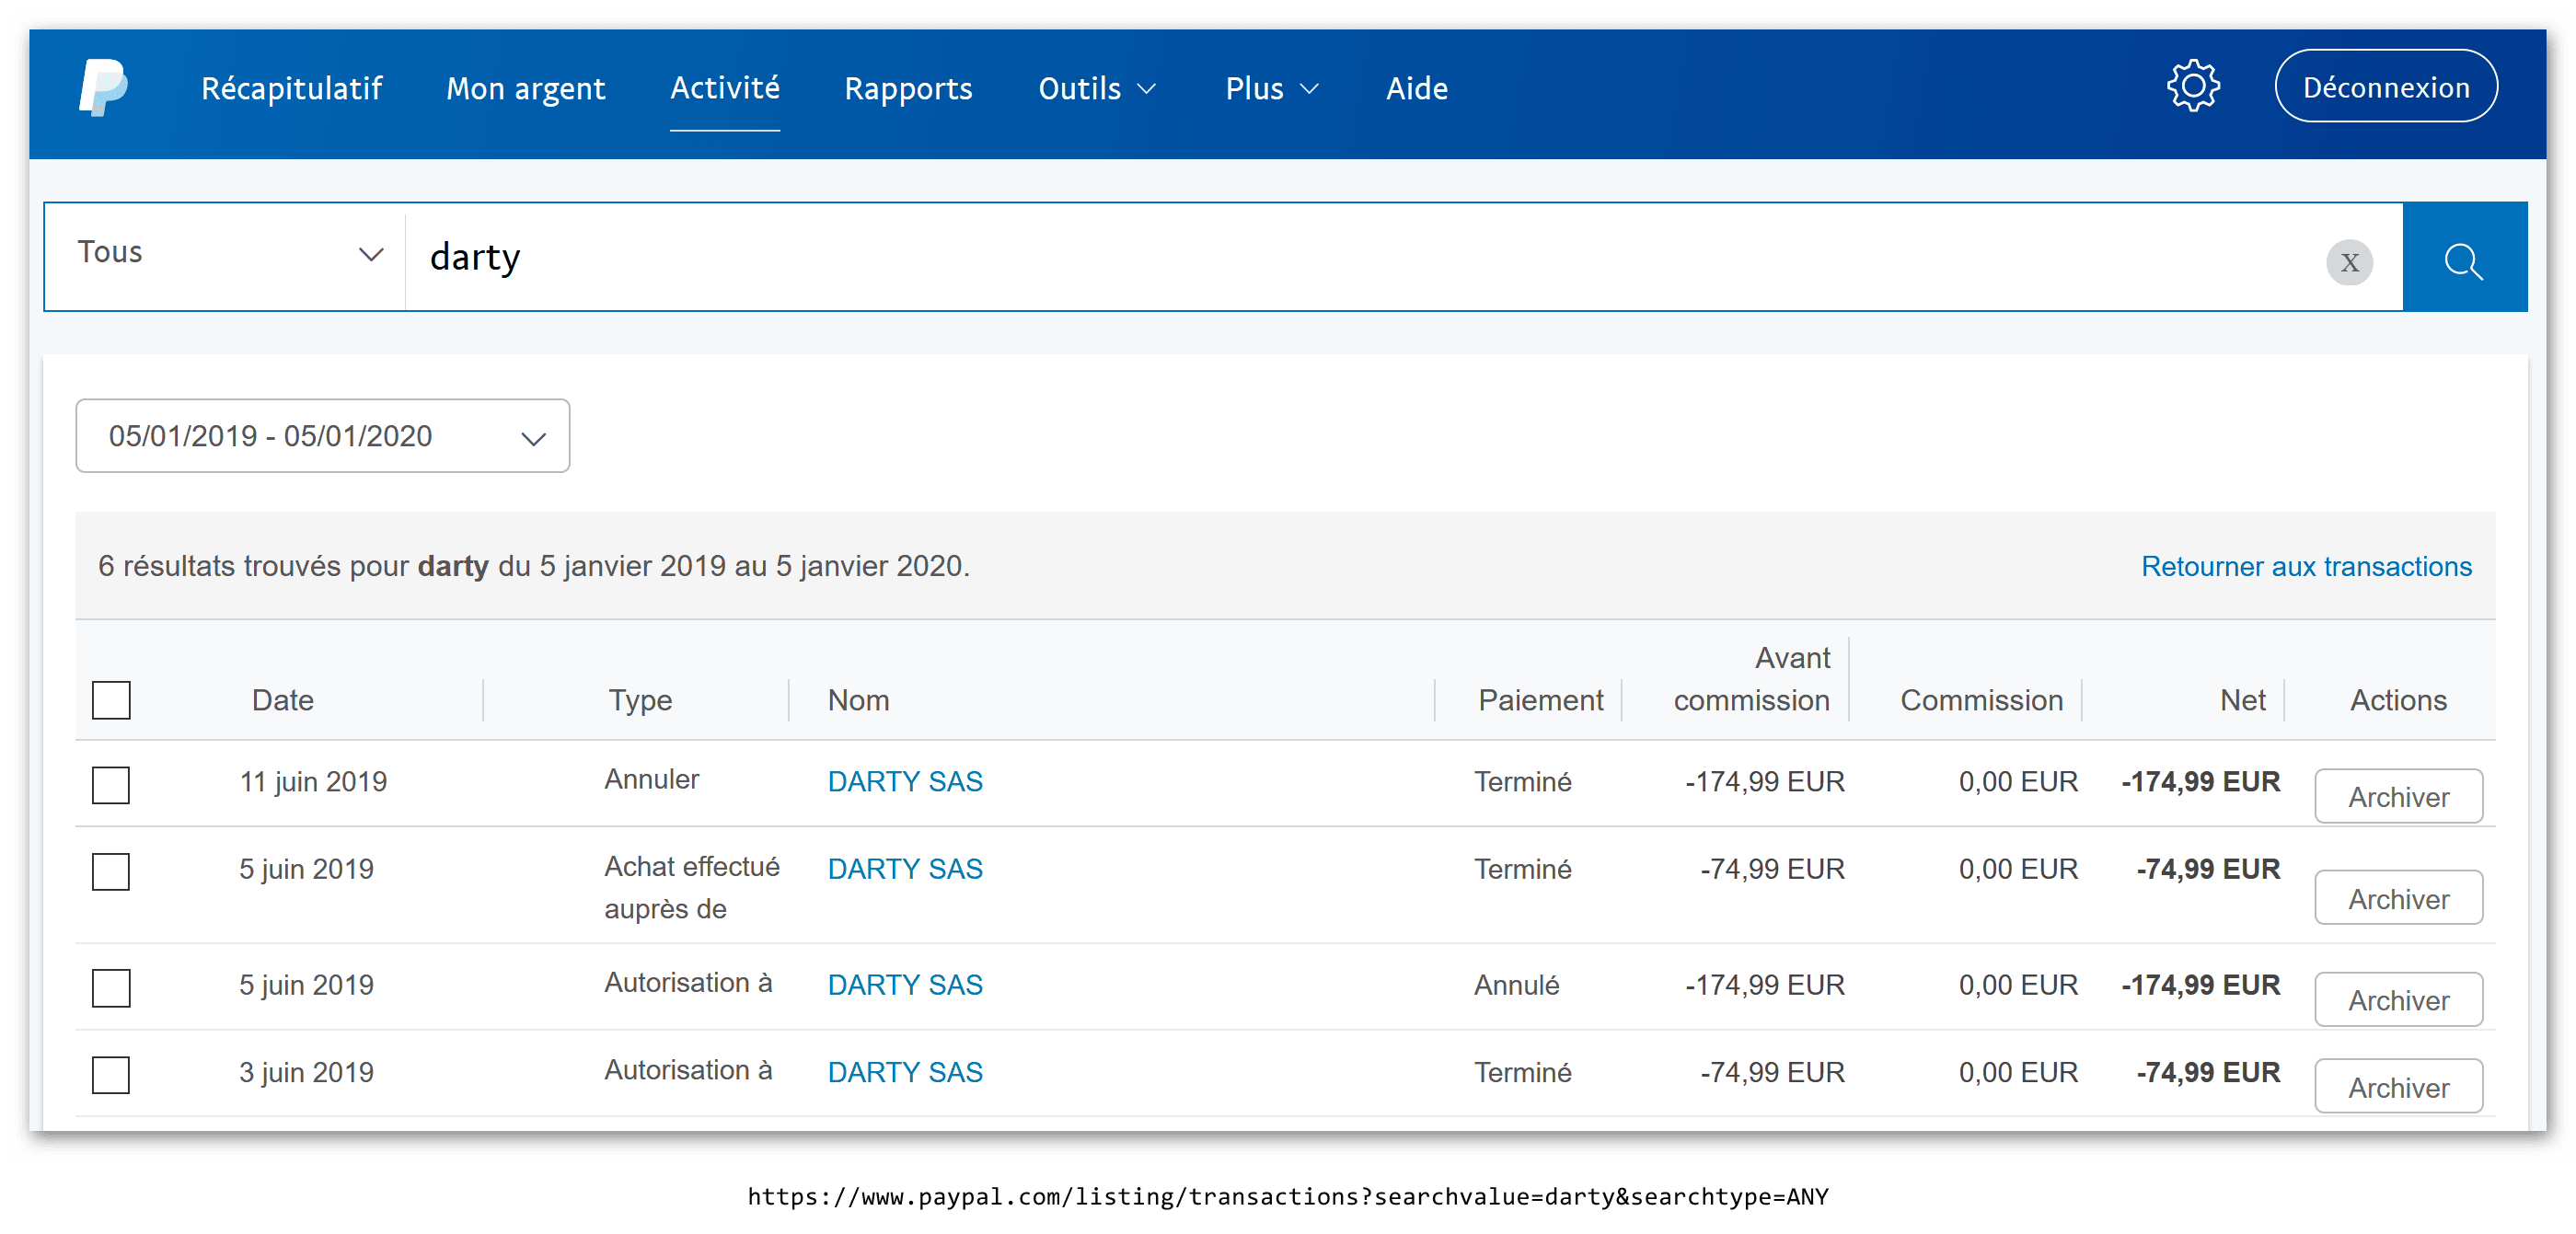Check the 5 juin 2019 Achat effectué checkbox
The height and width of the screenshot is (1234, 2576).
pyautogui.click(x=111, y=871)
